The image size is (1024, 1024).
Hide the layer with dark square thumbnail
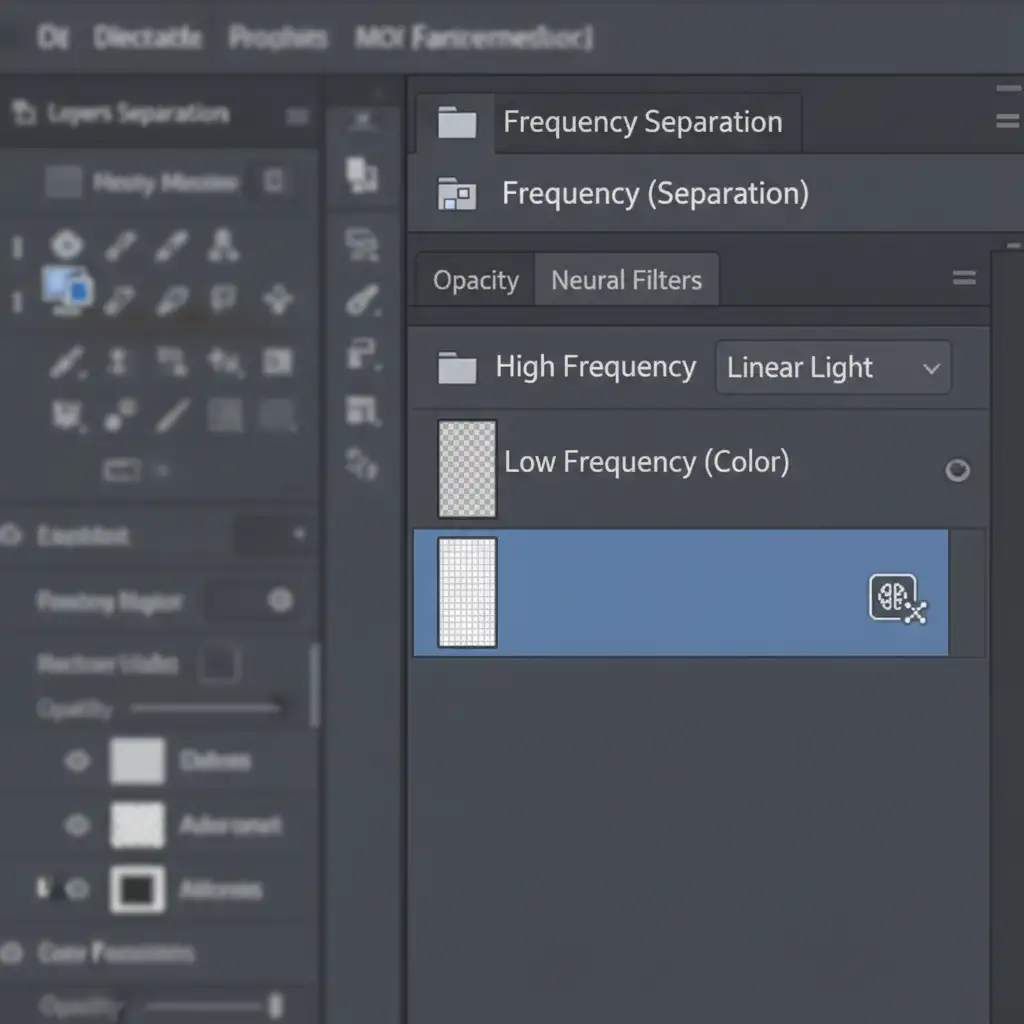[x=77, y=889]
